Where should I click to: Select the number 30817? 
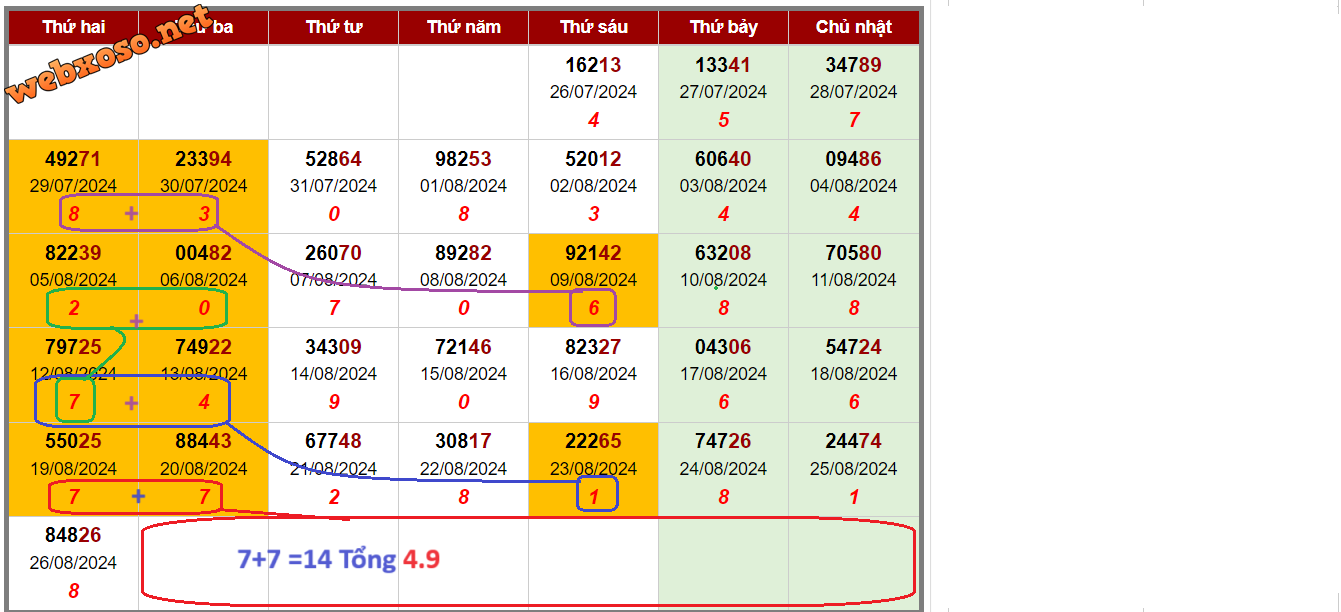(x=463, y=441)
